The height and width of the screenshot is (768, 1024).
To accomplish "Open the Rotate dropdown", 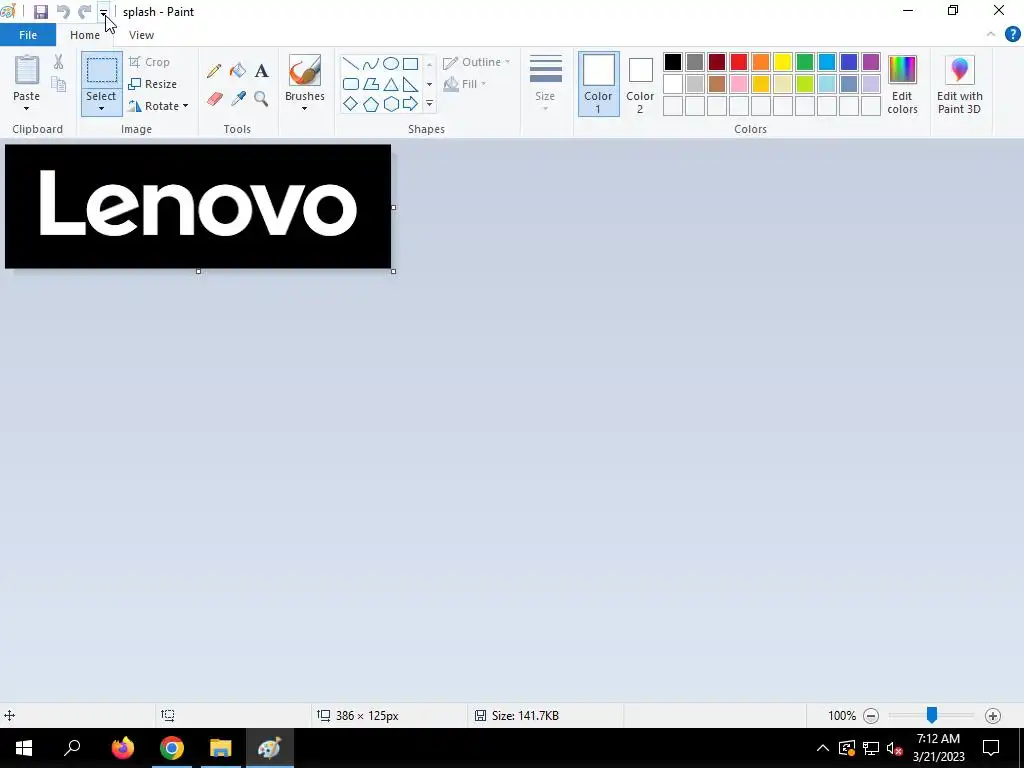I will tap(159, 106).
